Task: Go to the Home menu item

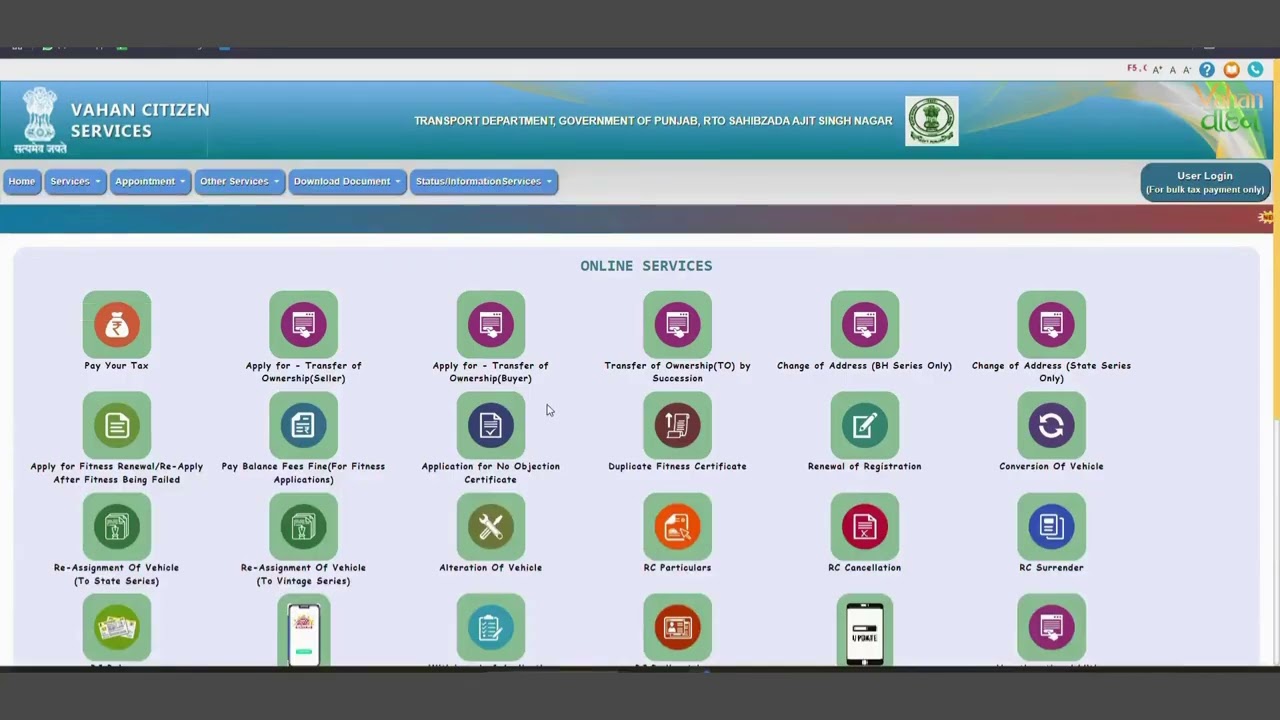Action: click(22, 181)
